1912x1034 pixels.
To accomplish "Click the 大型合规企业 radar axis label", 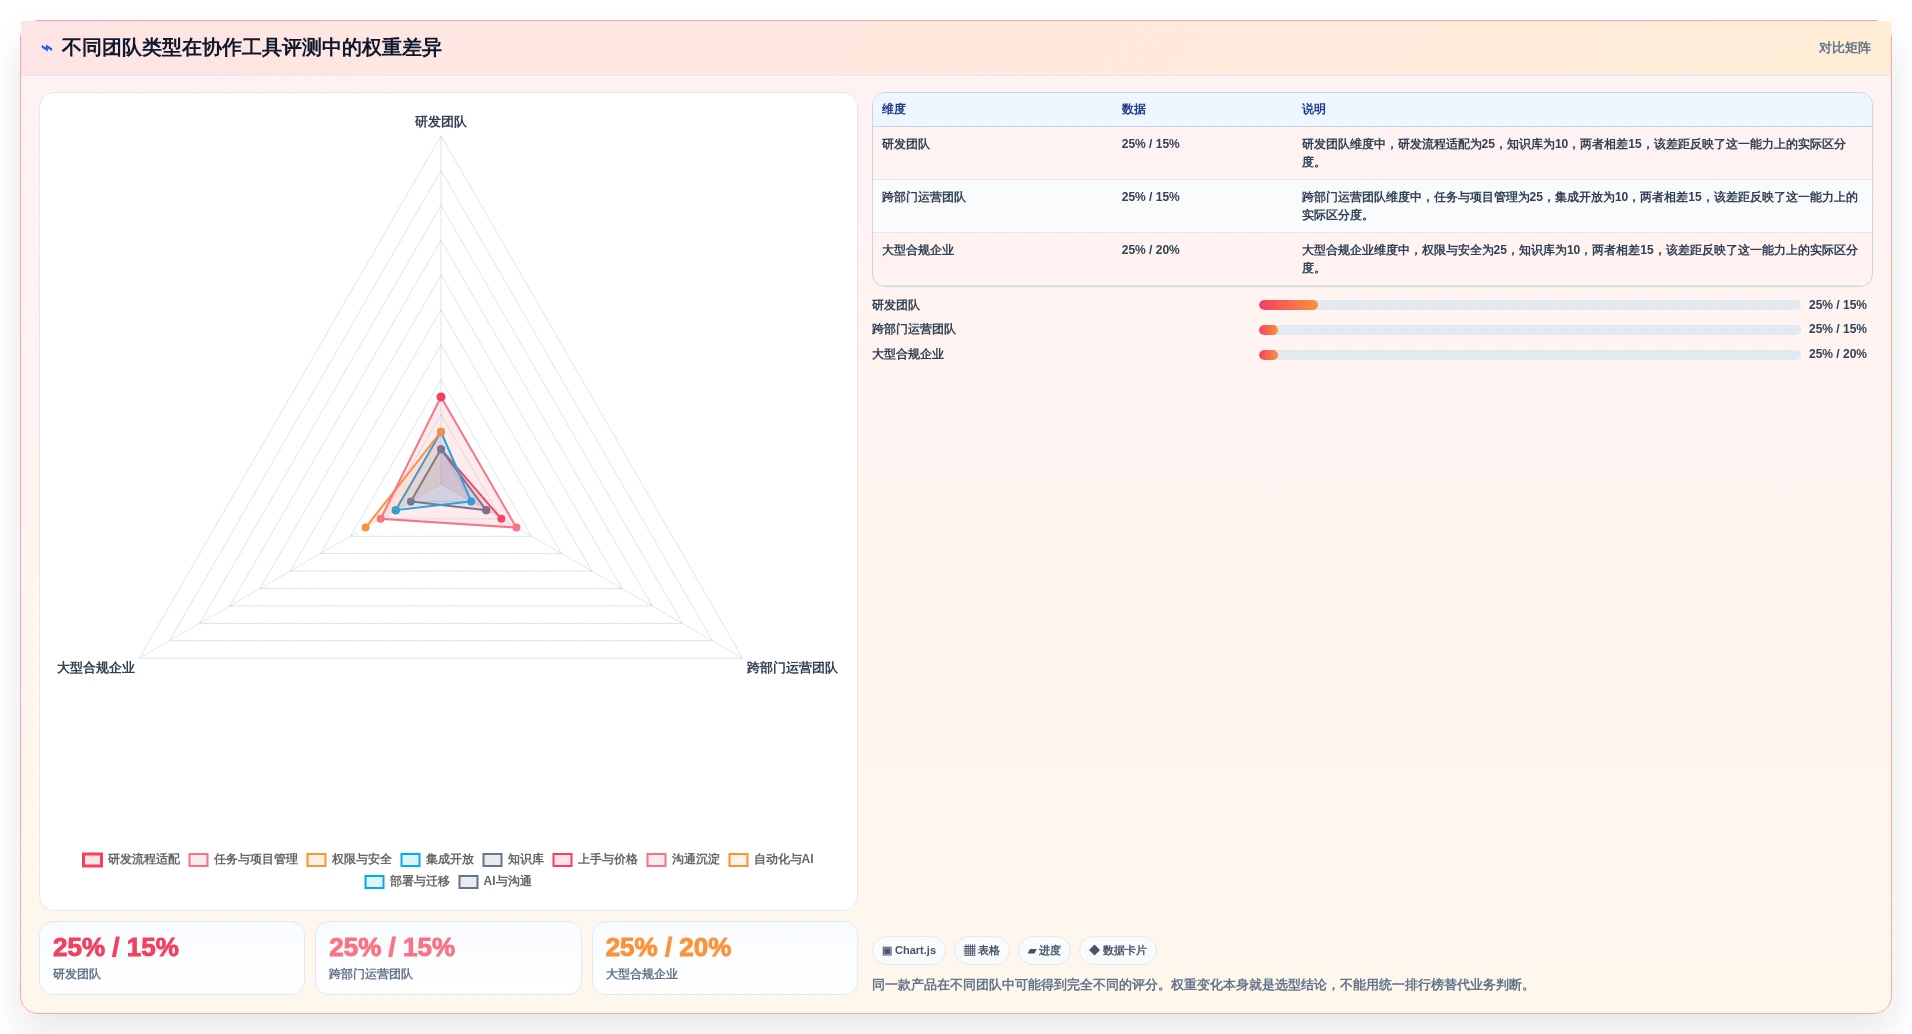I will pyautogui.click(x=96, y=668).
